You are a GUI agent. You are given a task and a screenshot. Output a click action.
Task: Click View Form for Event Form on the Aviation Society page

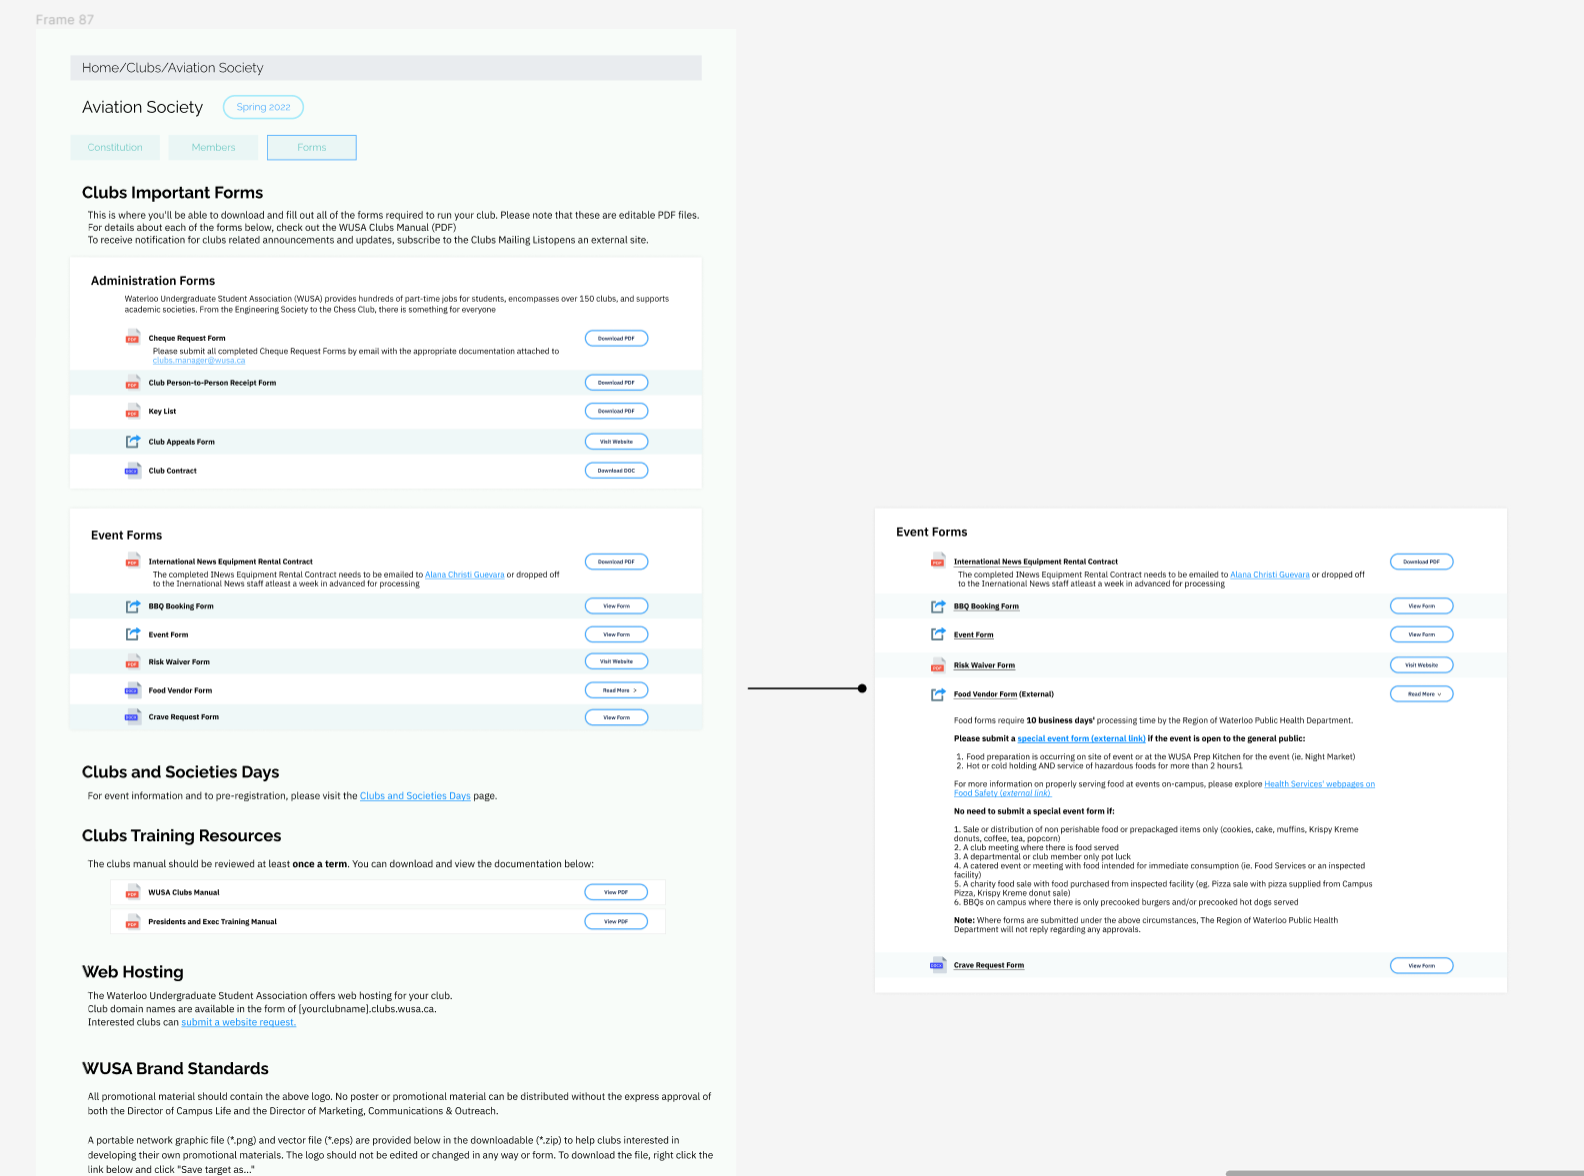[x=617, y=634]
